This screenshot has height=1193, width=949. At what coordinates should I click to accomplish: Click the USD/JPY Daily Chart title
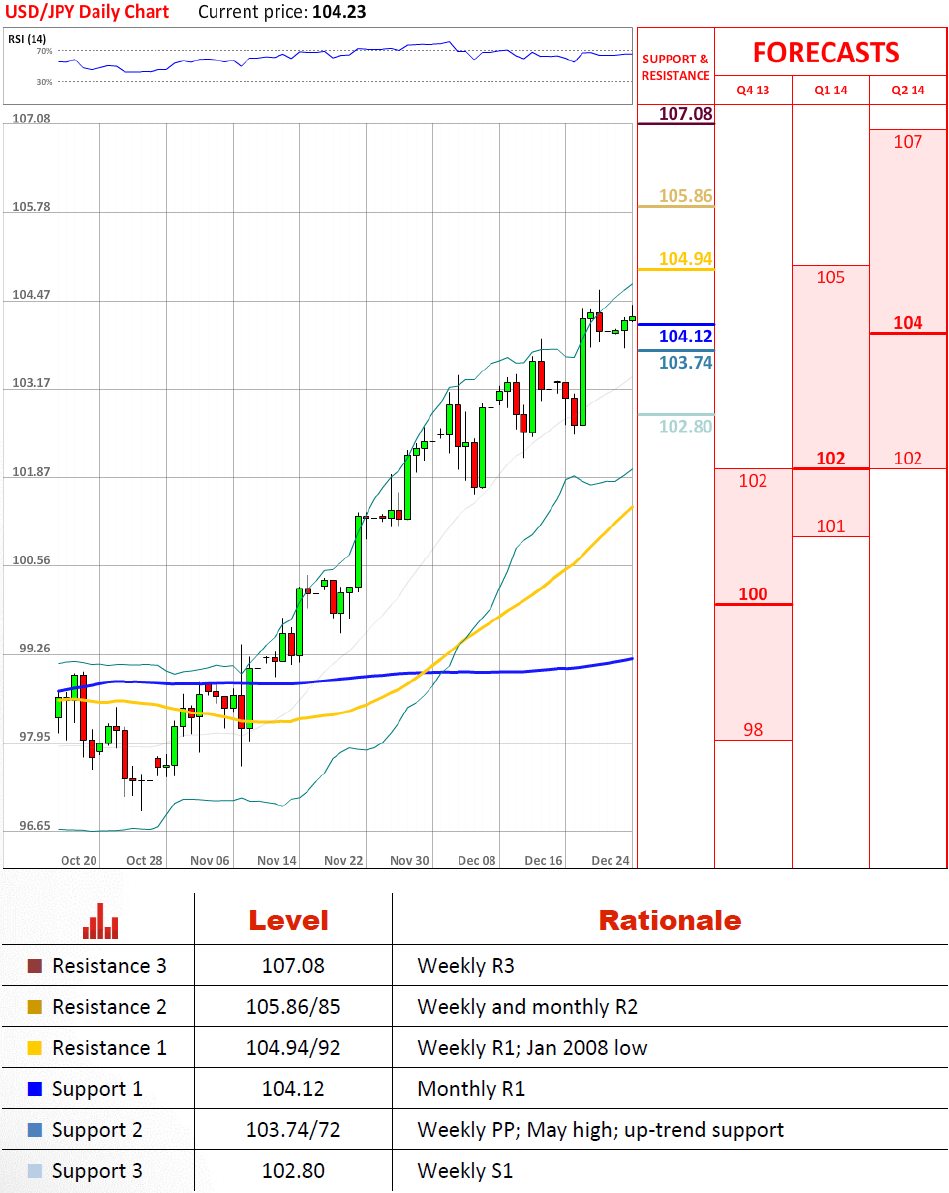tap(88, 12)
